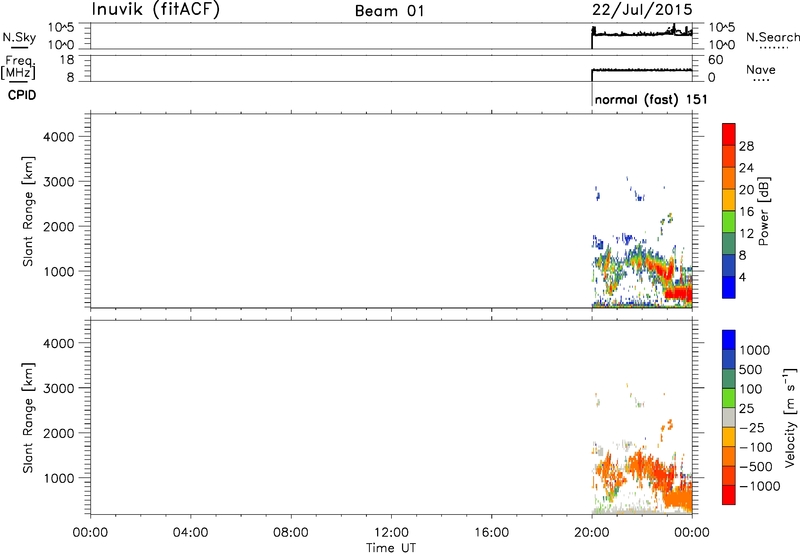The height and width of the screenshot is (554, 800).
Task: Click the '04:00' time axis label
Action: [191, 533]
